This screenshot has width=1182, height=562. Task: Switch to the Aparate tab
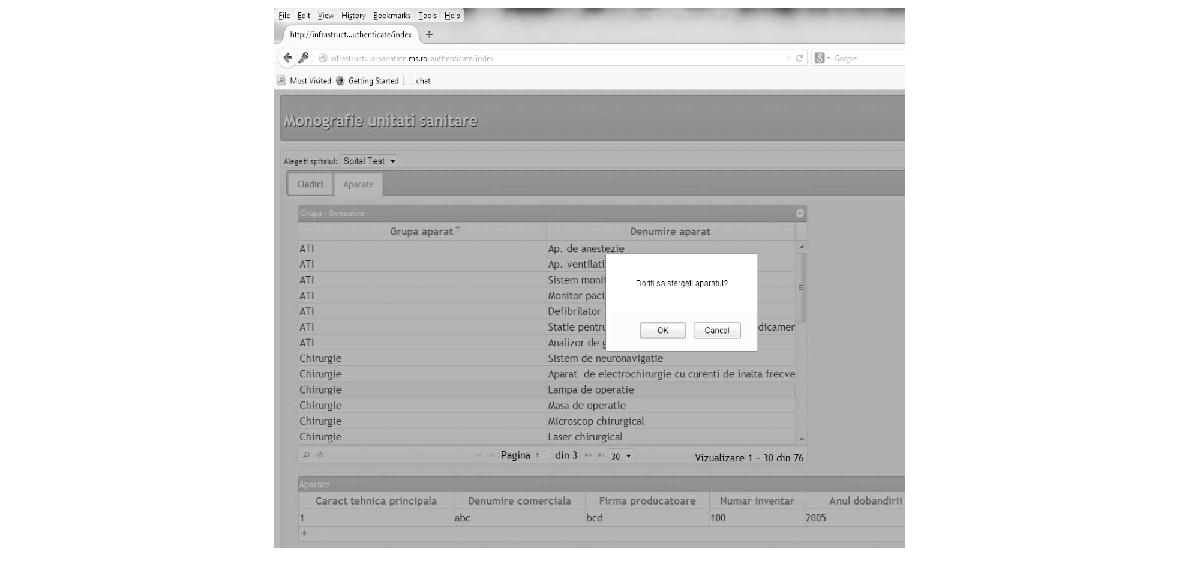click(x=358, y=184)
